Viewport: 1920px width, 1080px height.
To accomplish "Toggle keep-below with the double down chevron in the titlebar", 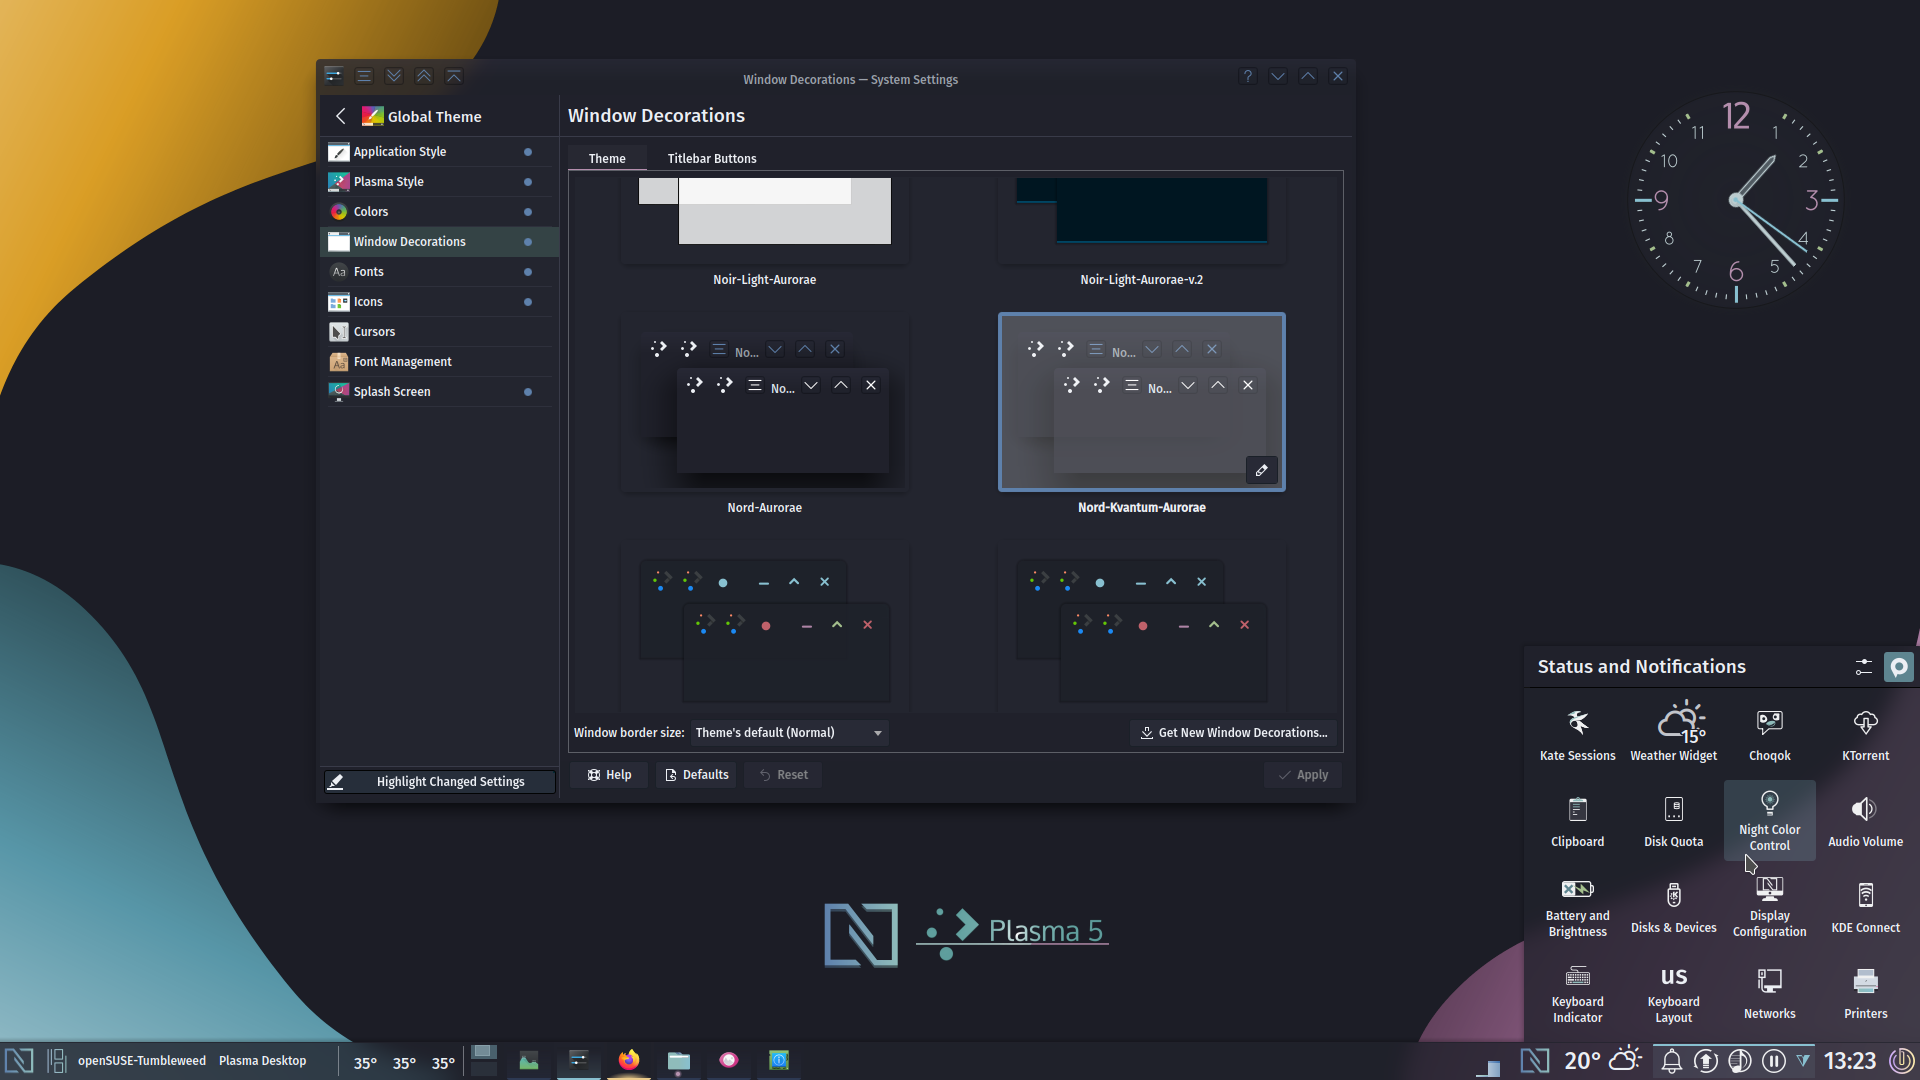I will [x=394, y=76].
